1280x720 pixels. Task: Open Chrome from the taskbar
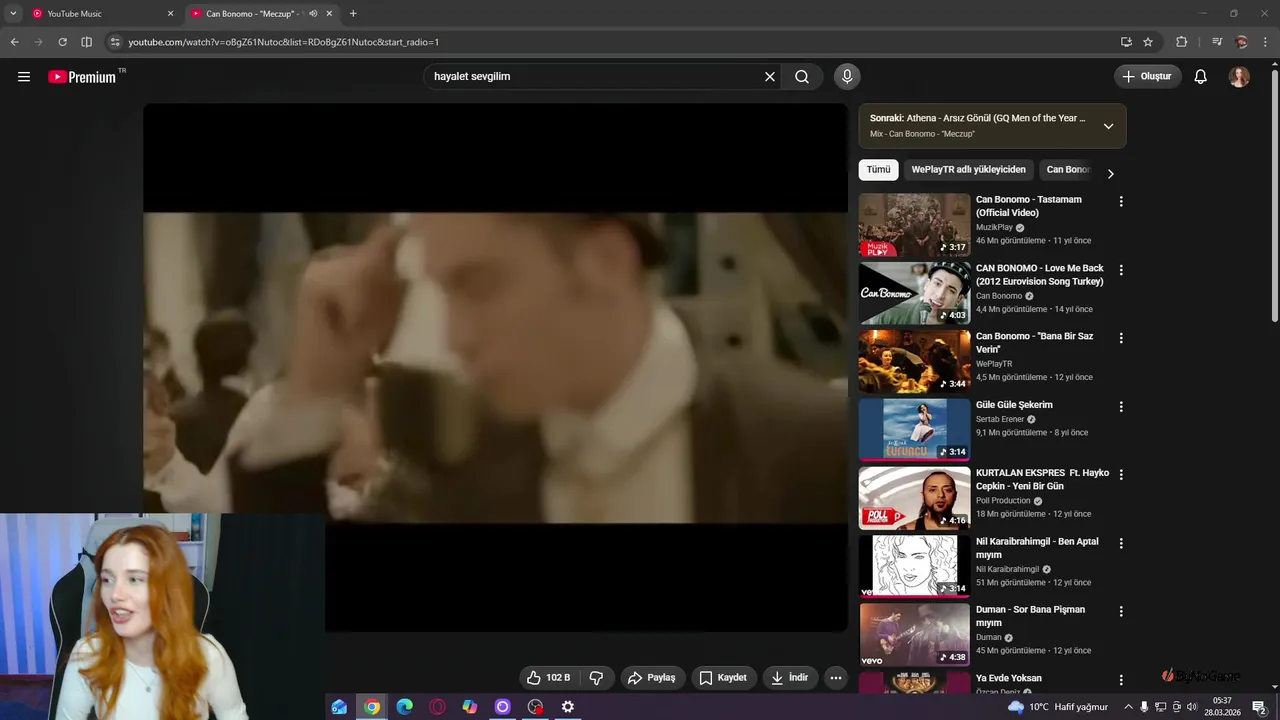pyautogui.click(x=372, y=707)
